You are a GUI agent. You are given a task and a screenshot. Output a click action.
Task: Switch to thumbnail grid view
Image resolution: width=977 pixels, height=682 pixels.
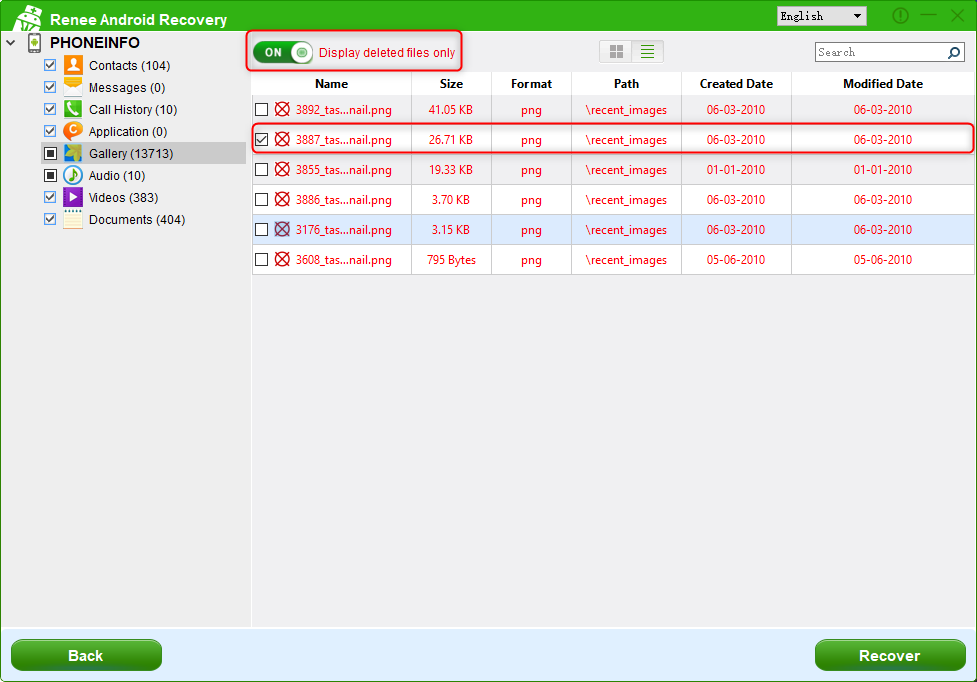tap(617, 52)
